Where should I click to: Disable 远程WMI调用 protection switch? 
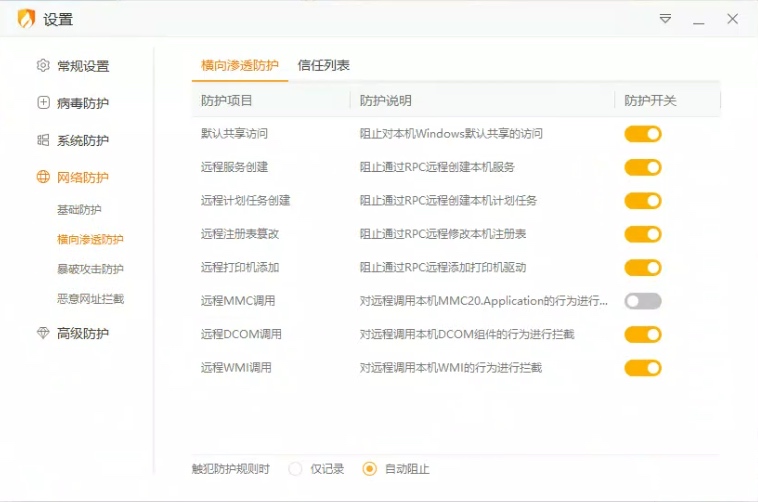(x=642, y=368)
